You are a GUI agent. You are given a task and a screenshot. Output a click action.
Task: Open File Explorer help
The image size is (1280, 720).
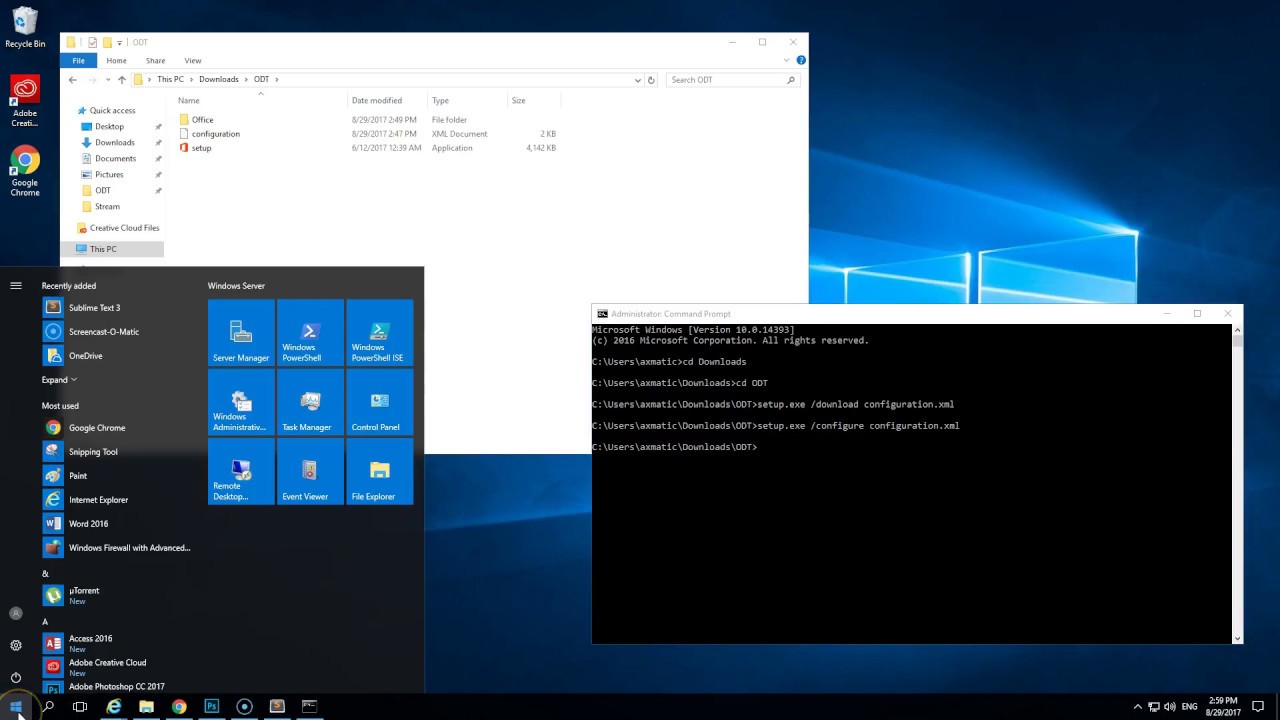pos(801,61)
